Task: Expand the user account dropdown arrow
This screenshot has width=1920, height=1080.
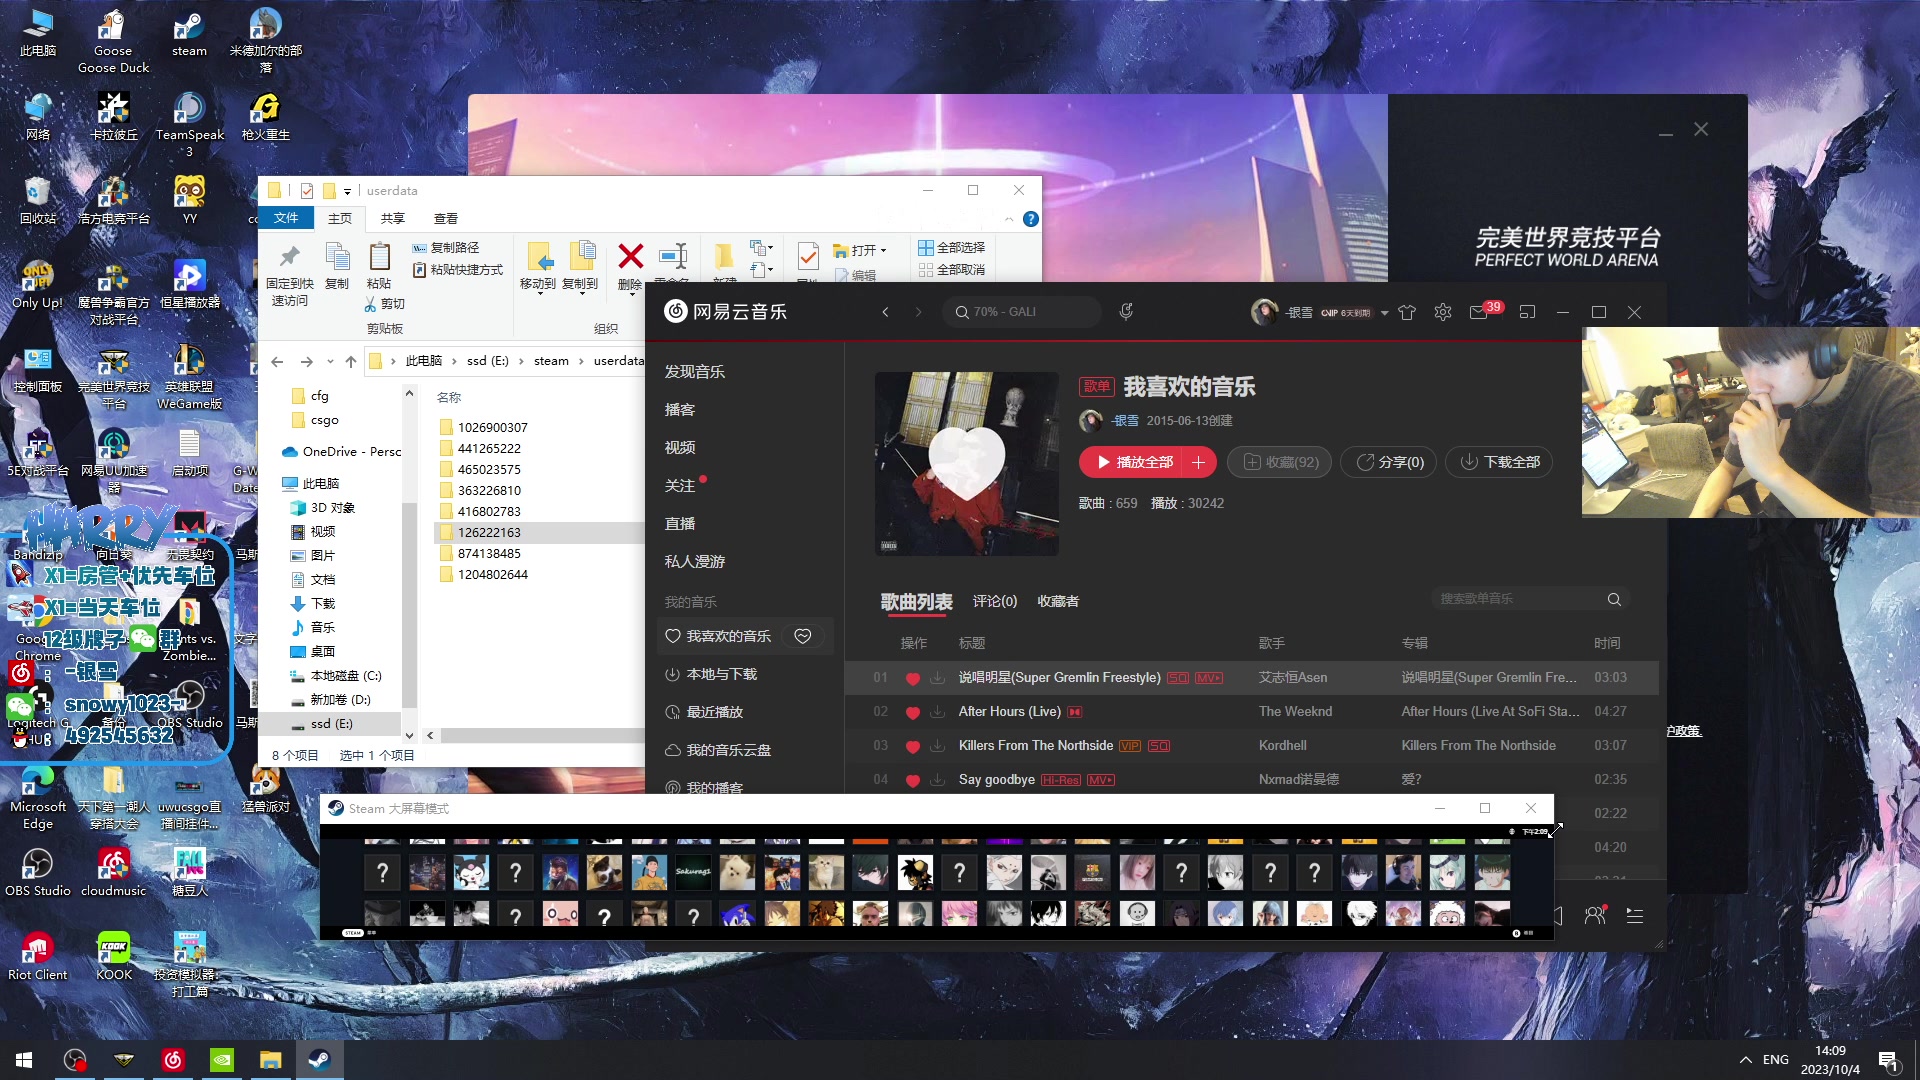Action: pyautogui.click(x=1384, y=313)
